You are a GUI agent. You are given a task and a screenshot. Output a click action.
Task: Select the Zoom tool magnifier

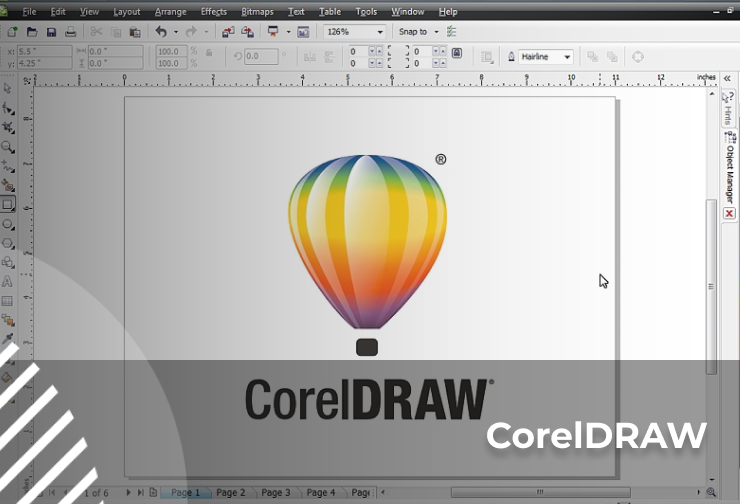(8, 147)
